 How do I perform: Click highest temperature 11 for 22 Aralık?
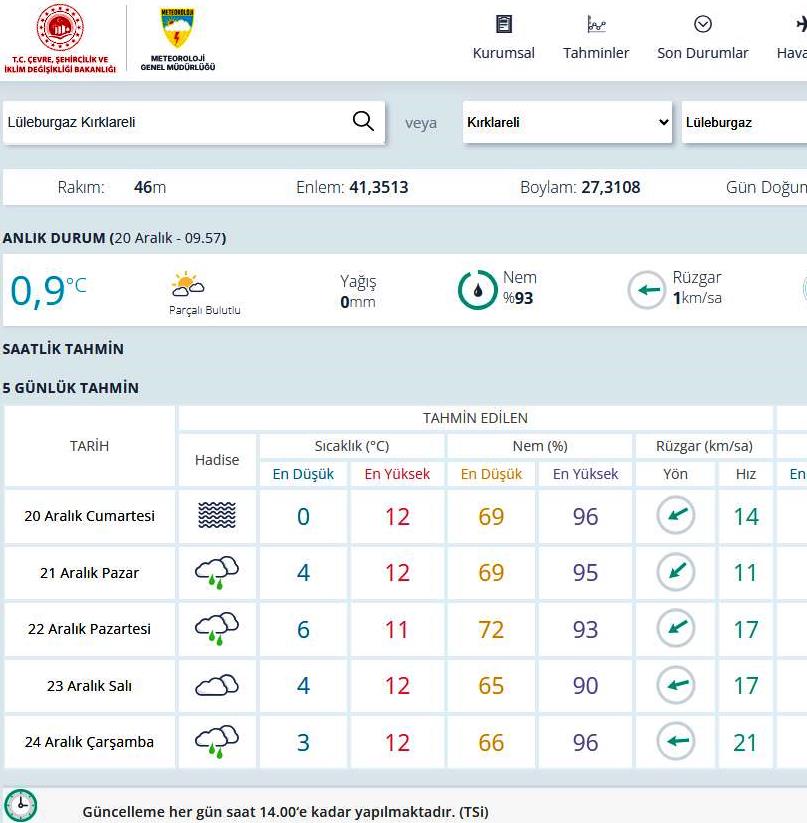click(397, 629)
